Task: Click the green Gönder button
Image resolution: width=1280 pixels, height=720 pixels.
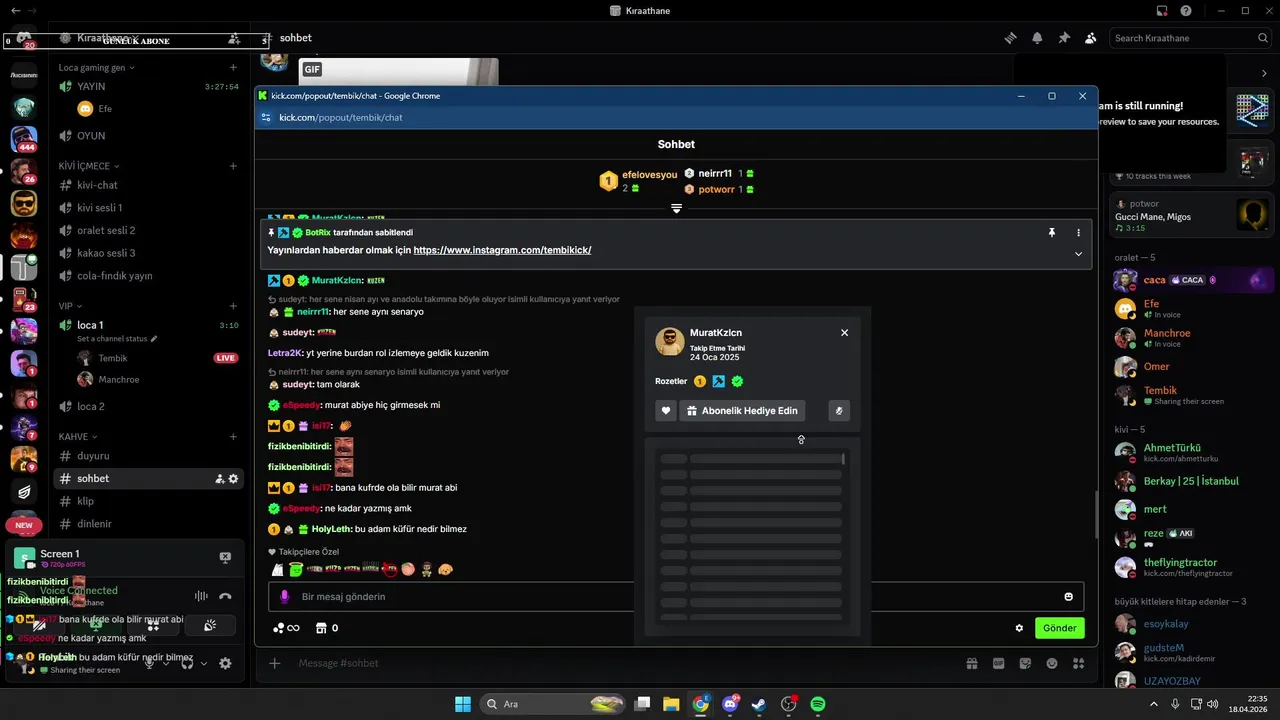Action: [x=1060, y=628]
